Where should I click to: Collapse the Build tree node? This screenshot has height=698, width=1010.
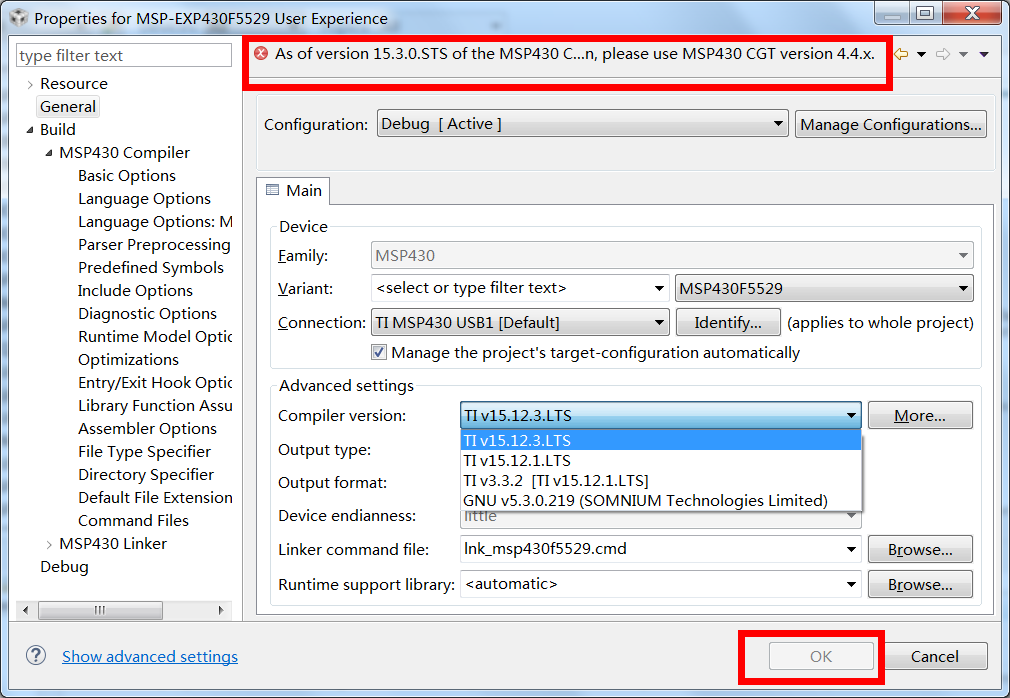point(30,130)
